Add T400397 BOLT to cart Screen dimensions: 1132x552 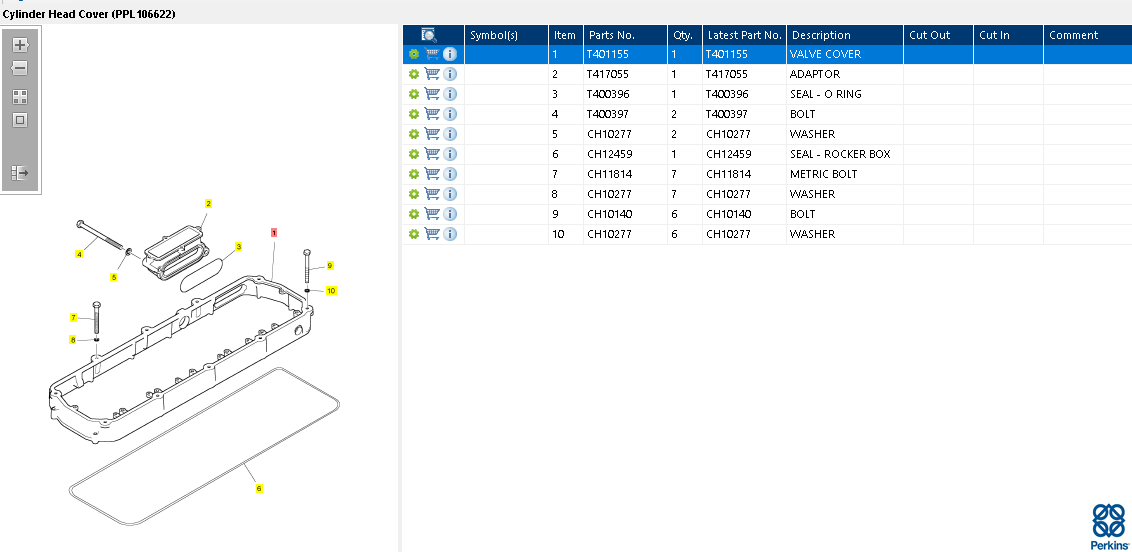click(432, 114)
